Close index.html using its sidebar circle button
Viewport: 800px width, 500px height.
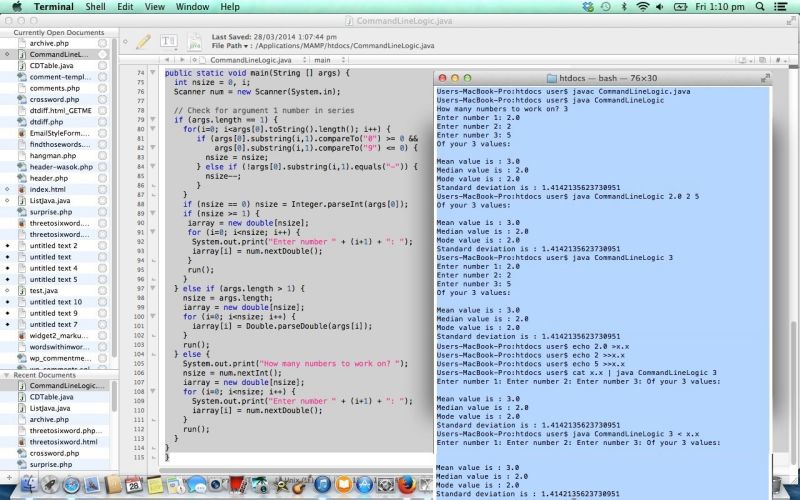103,189
